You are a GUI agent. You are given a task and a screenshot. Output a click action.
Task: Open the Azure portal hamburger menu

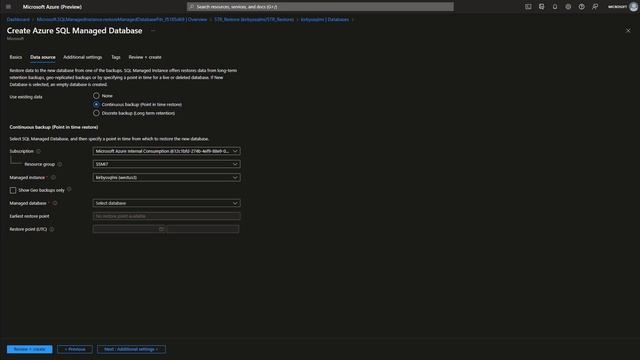8,7
